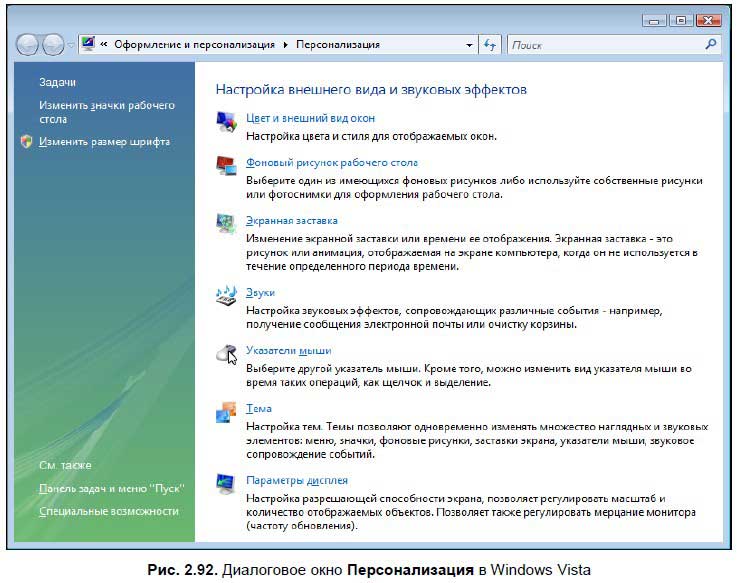
Task: Go forward with the Forward arrow button
Action: tap(53, 45)
